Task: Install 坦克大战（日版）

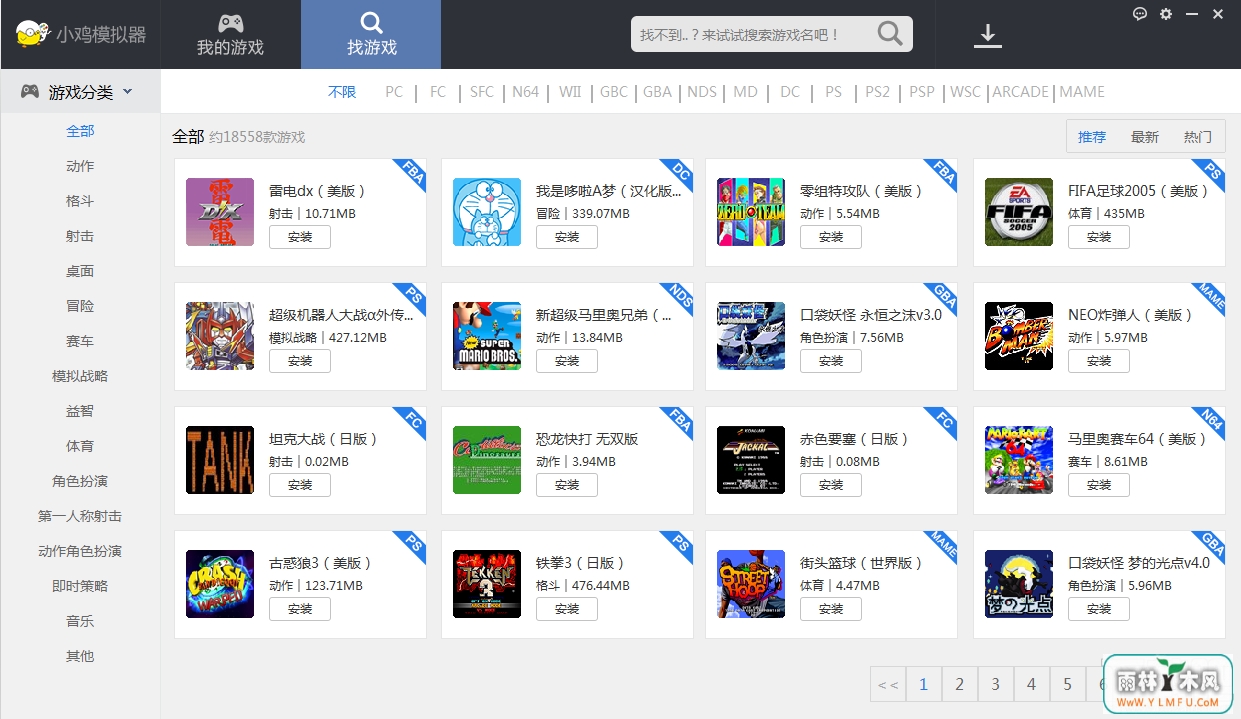Action: pos(300,485)
